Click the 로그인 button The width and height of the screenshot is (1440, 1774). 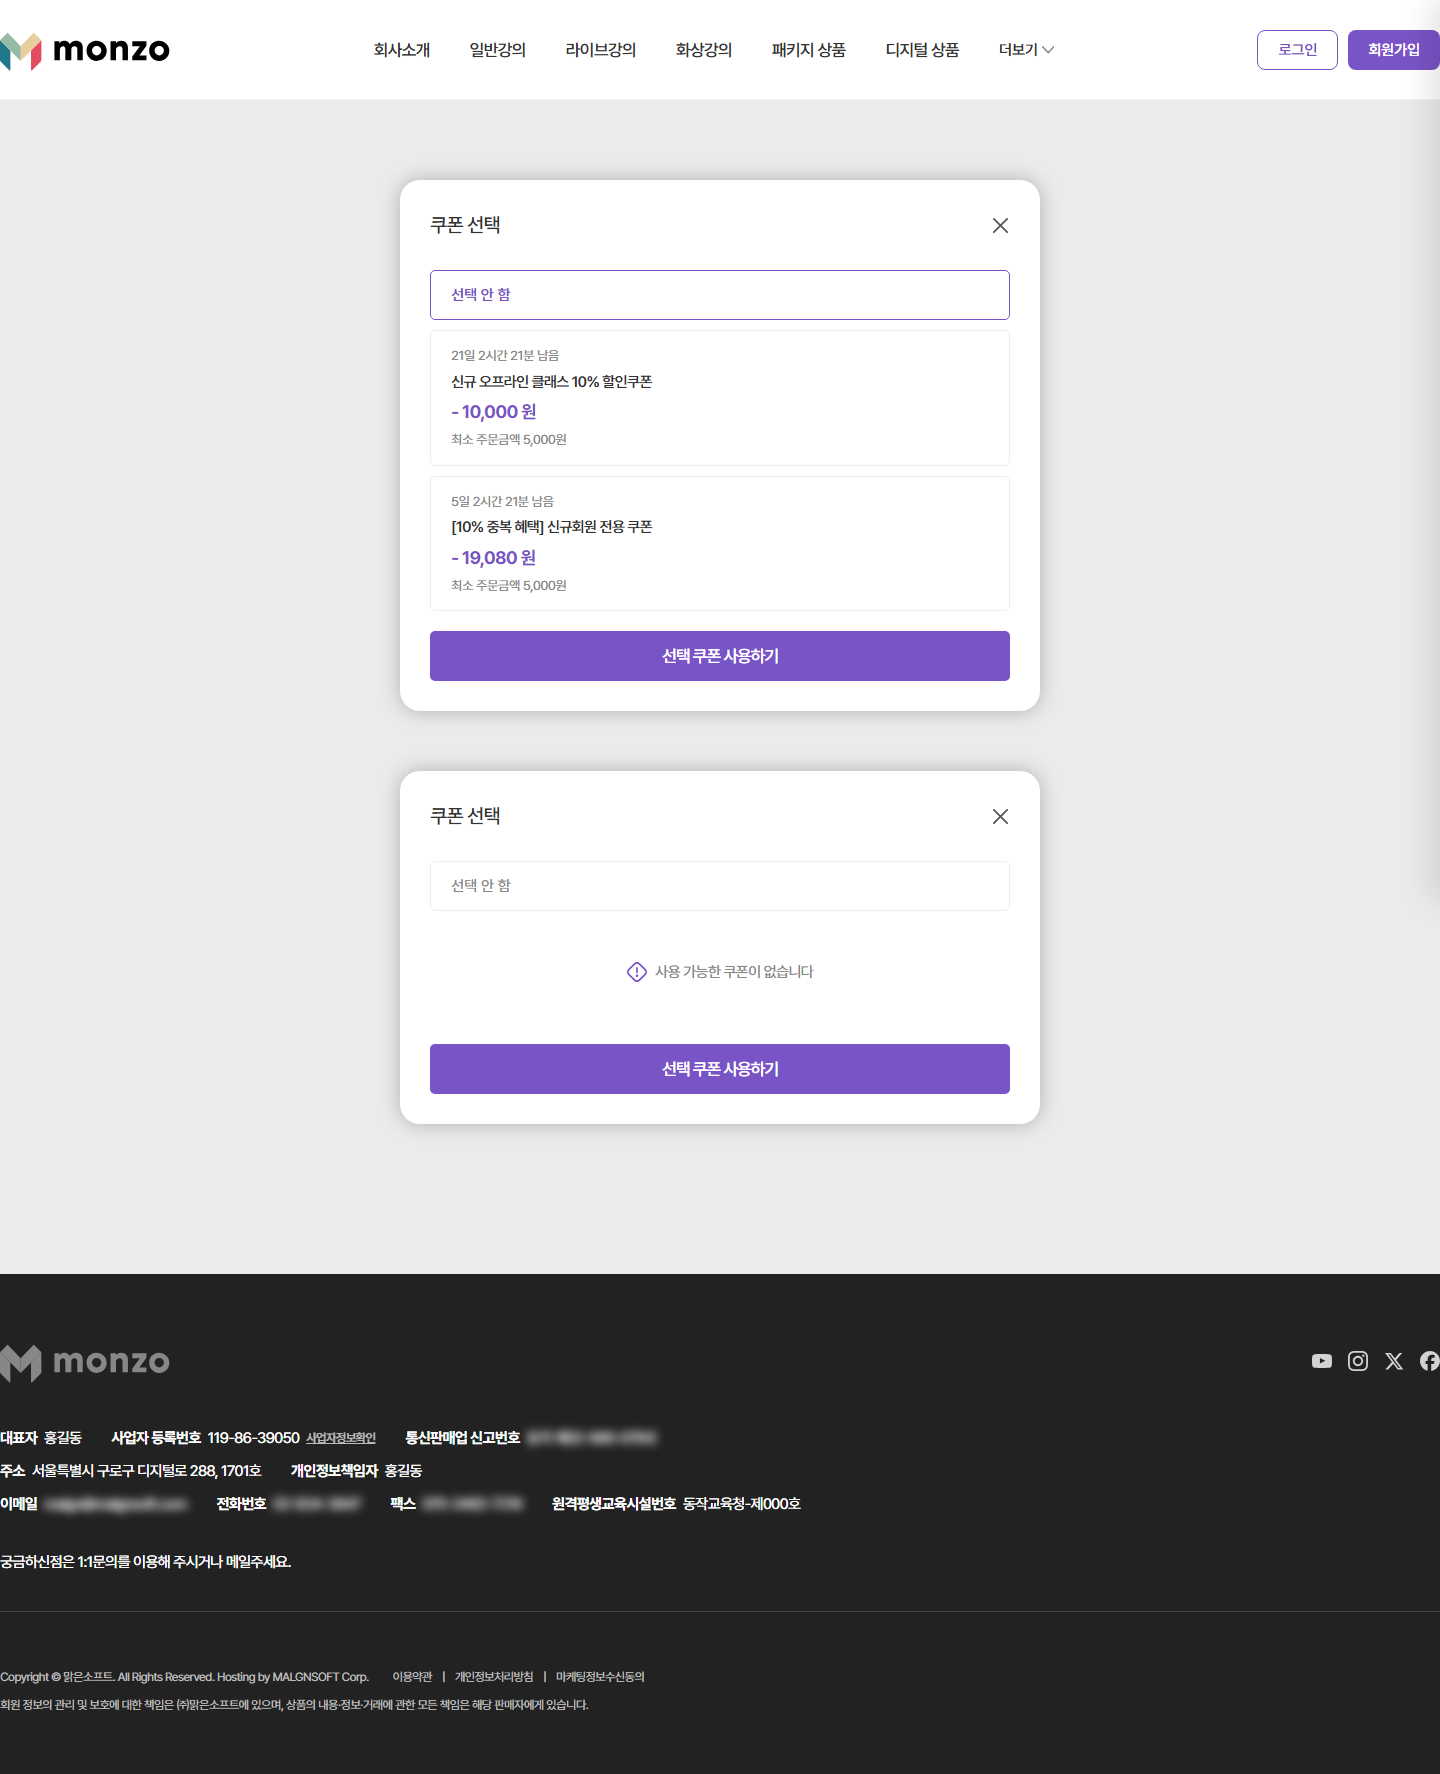(x=1297, y=50)
